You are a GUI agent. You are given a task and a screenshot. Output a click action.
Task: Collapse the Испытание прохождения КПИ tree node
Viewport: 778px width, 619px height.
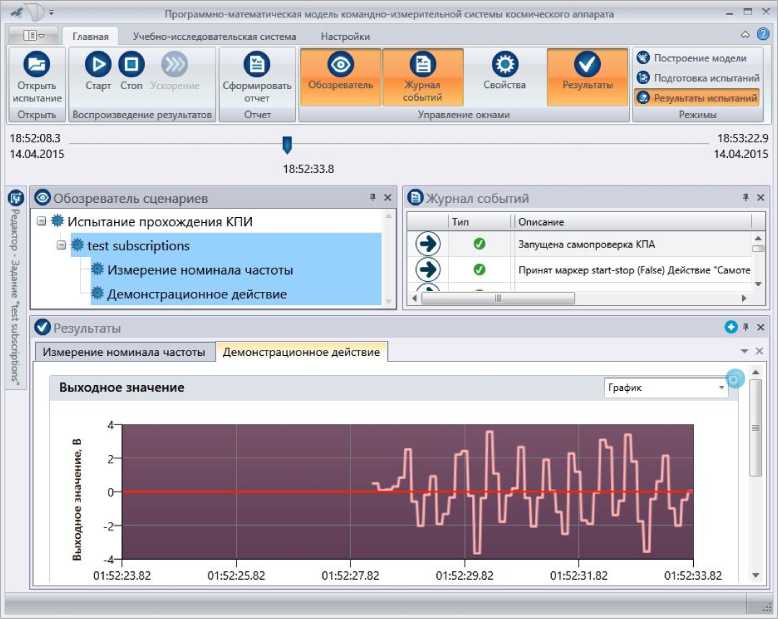coord(42,221)
